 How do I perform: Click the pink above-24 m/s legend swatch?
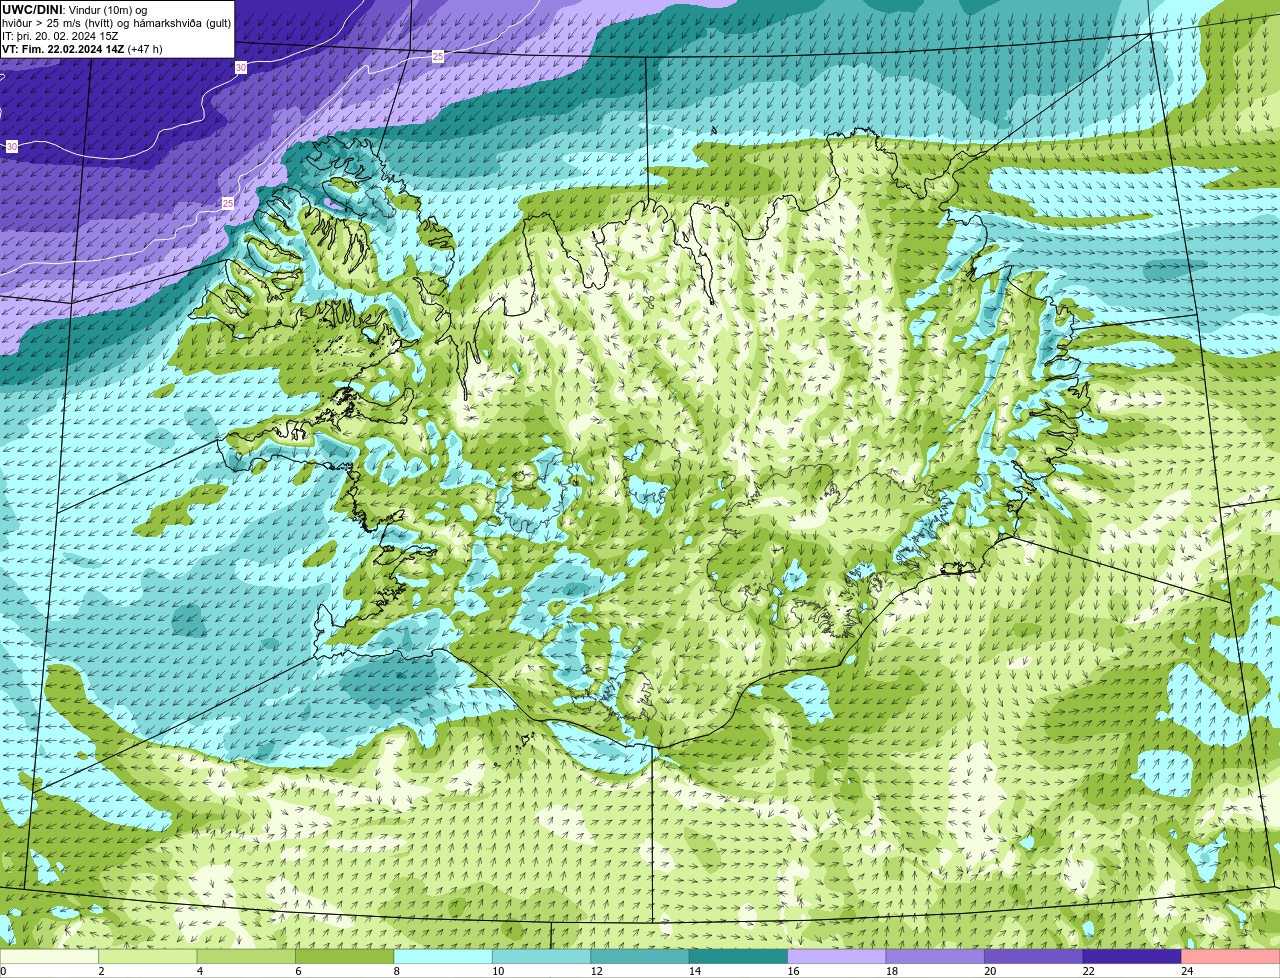tap(1231, 956)
